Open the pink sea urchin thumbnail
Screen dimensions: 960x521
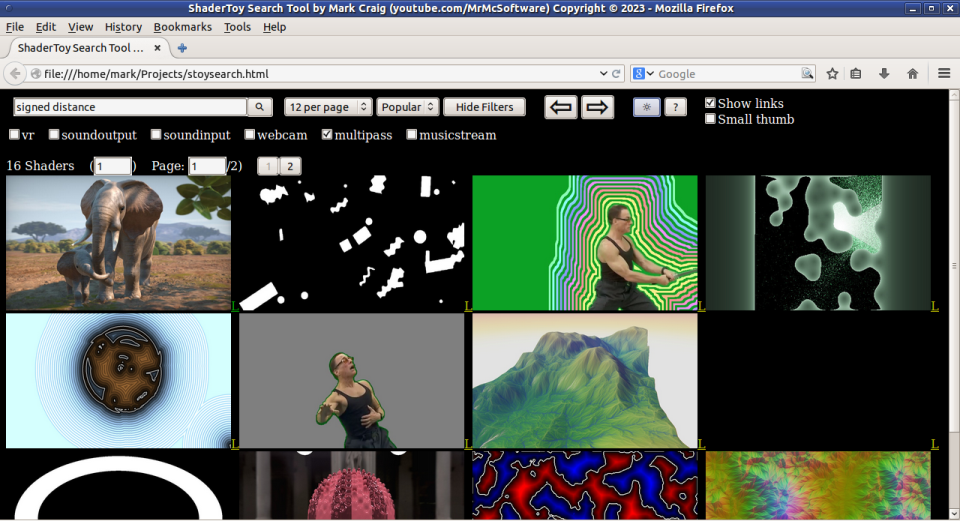351,485
